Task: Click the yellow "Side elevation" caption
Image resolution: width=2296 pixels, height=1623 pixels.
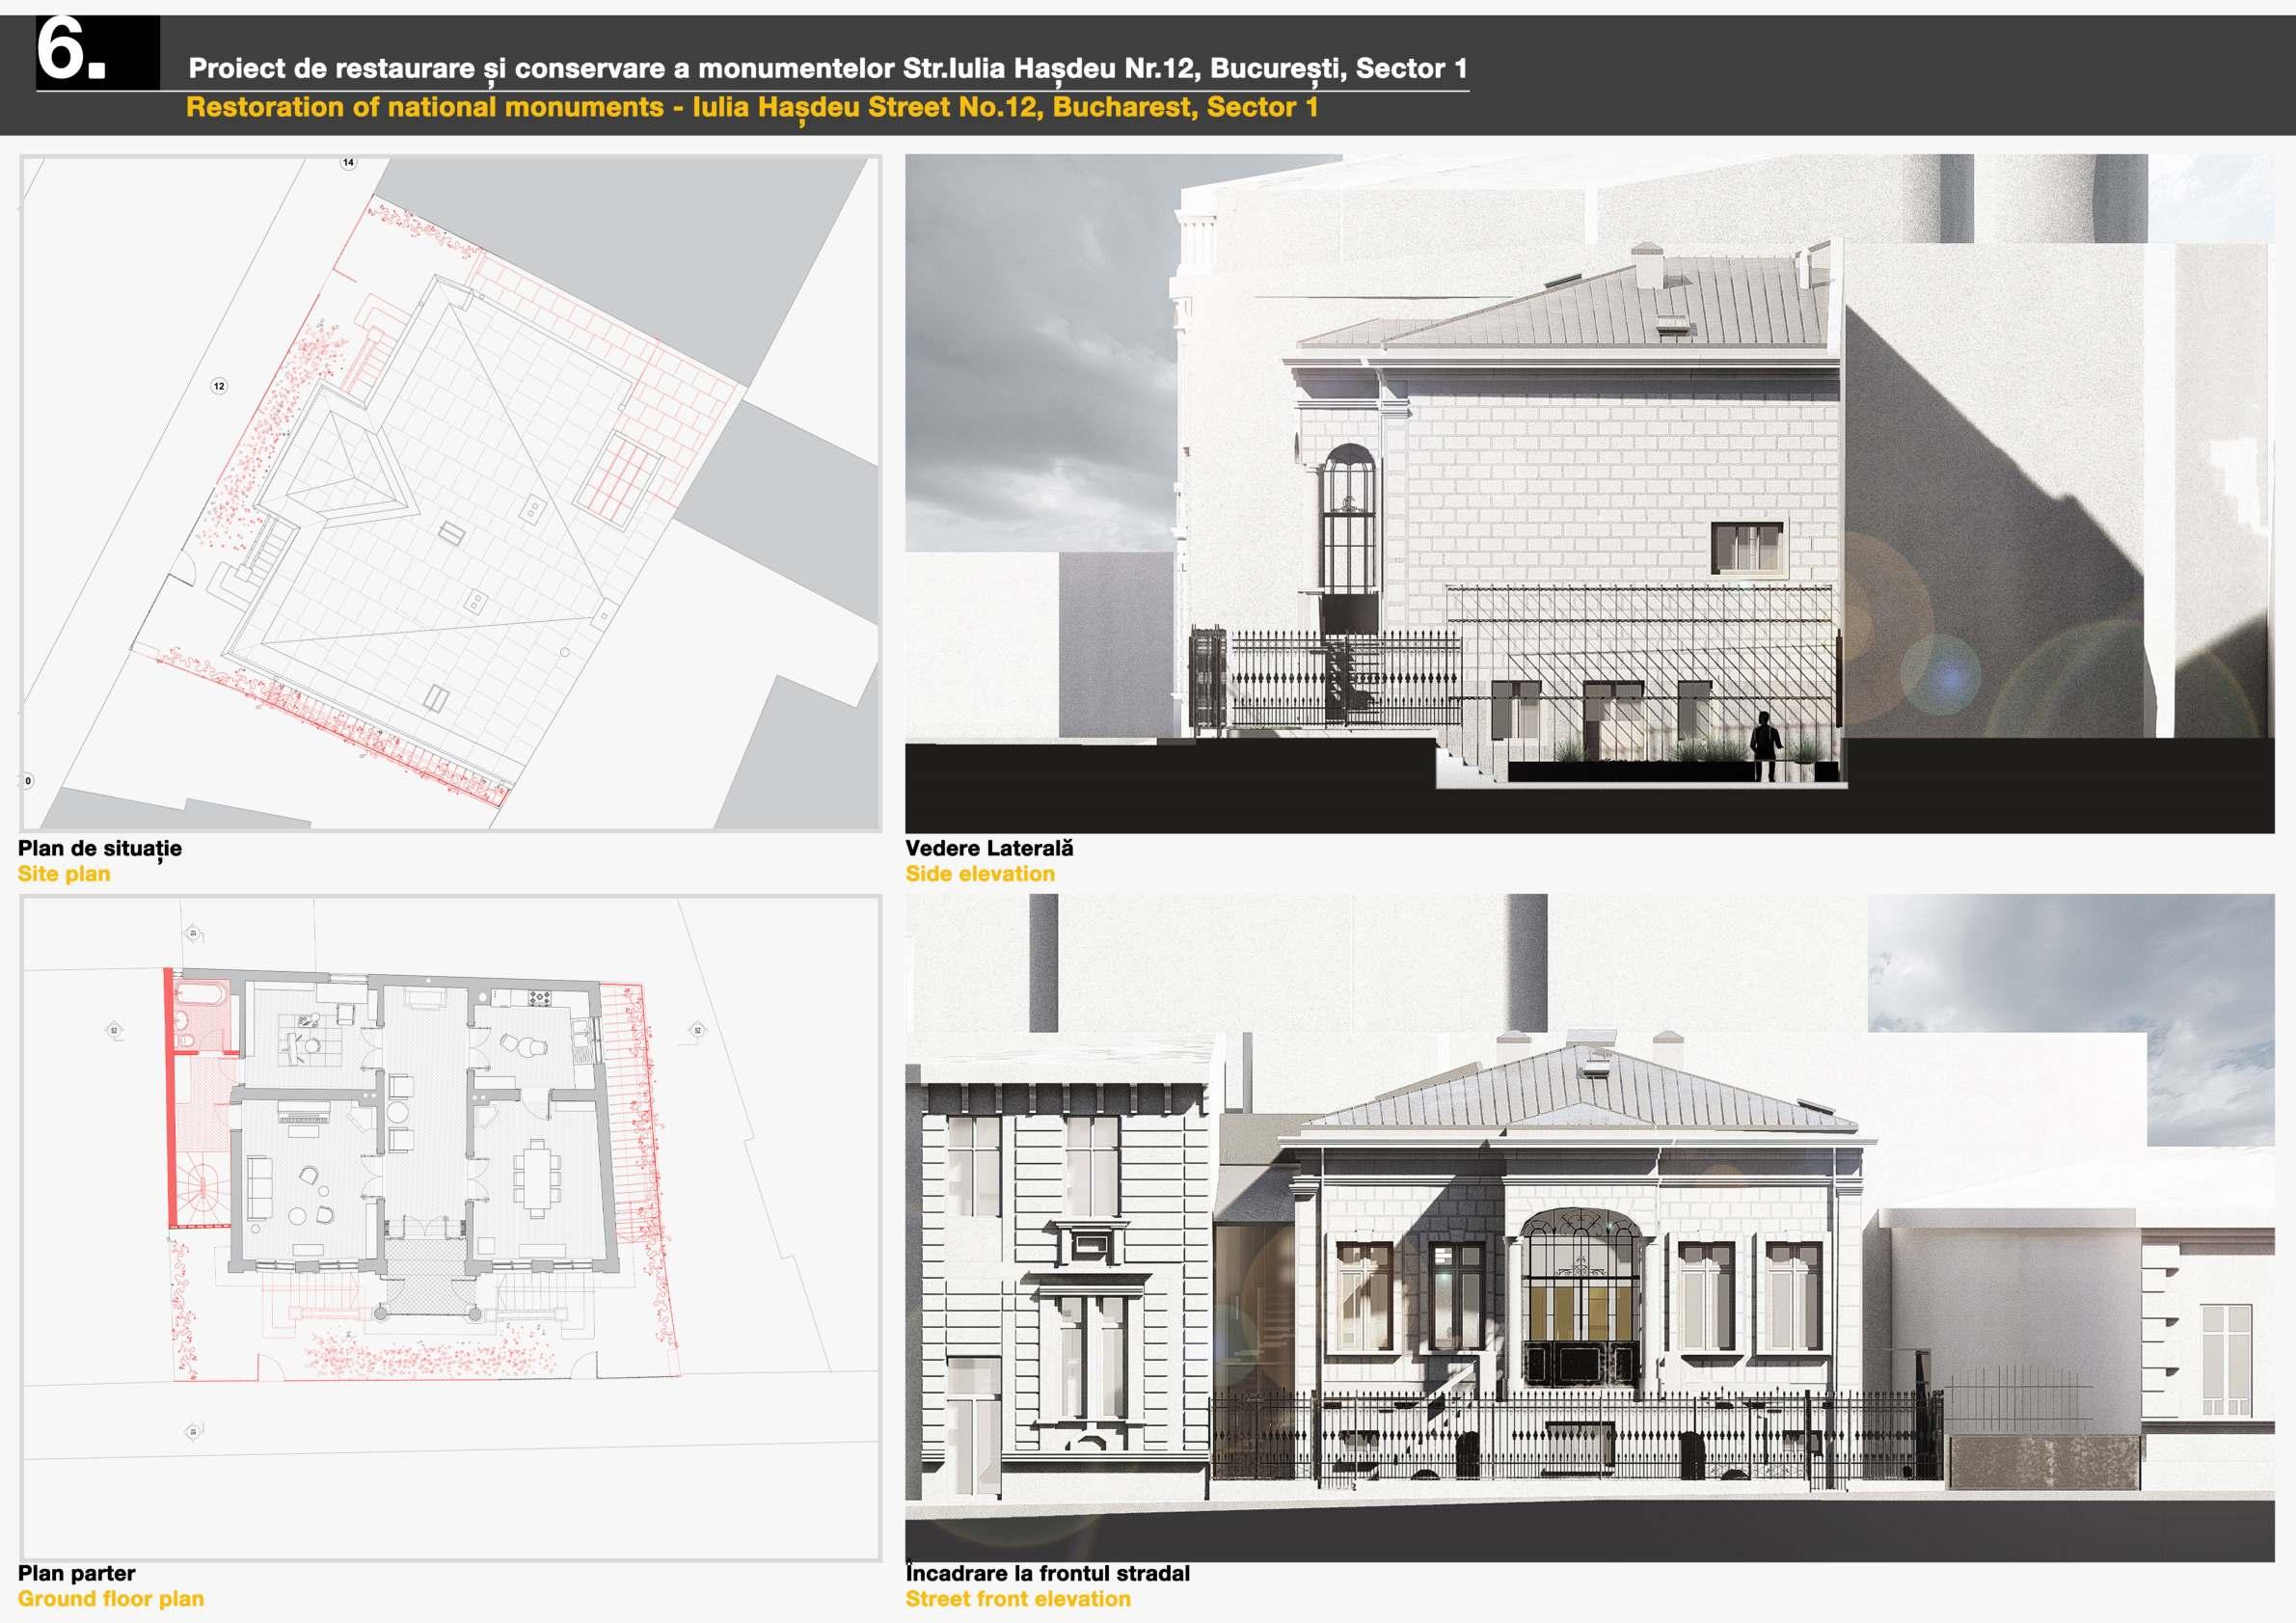Action: [x=979, y=874]
